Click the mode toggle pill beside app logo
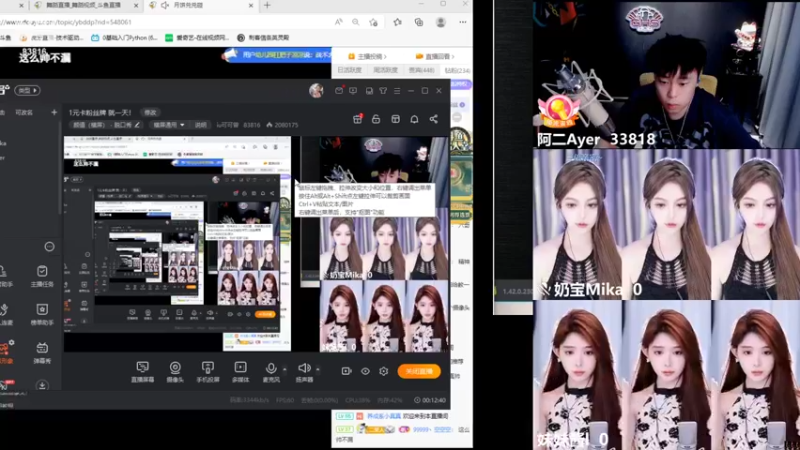800x450 pixels. click(x=27, y=90)
